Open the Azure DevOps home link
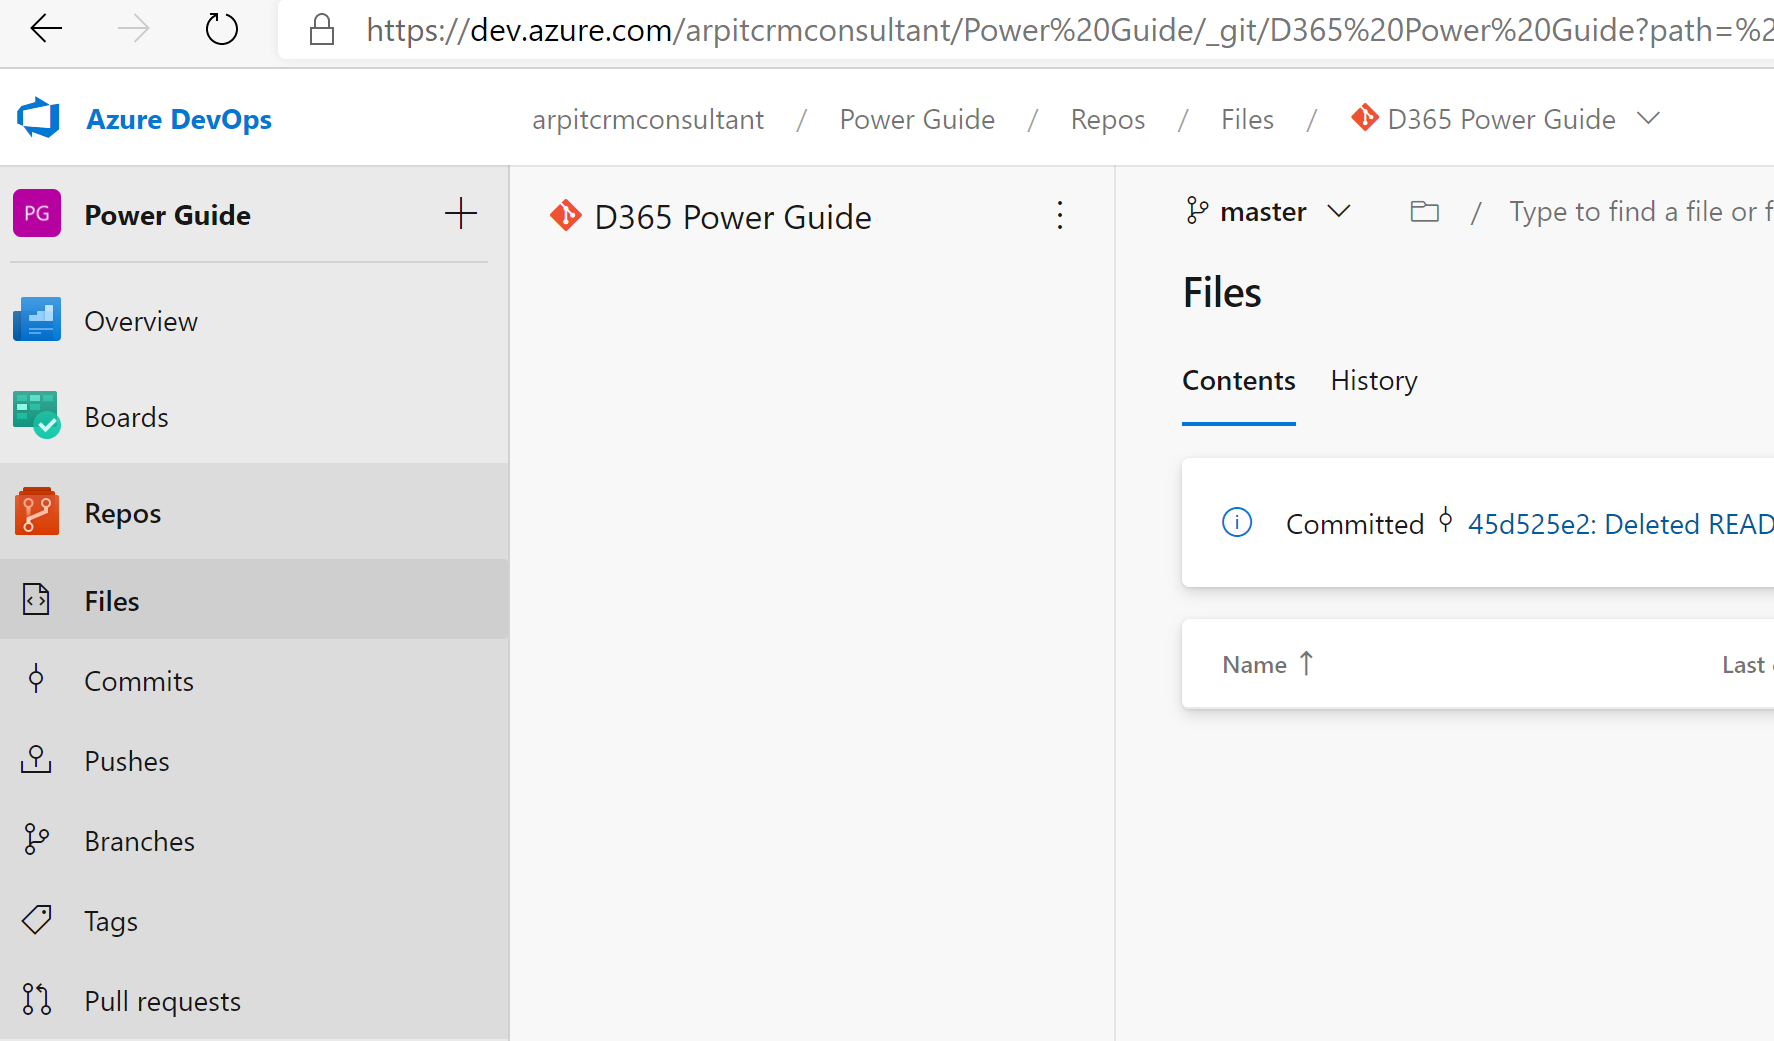This screenshot has width=1774, height=1041. pyautogui.click(x=179, y=119)
